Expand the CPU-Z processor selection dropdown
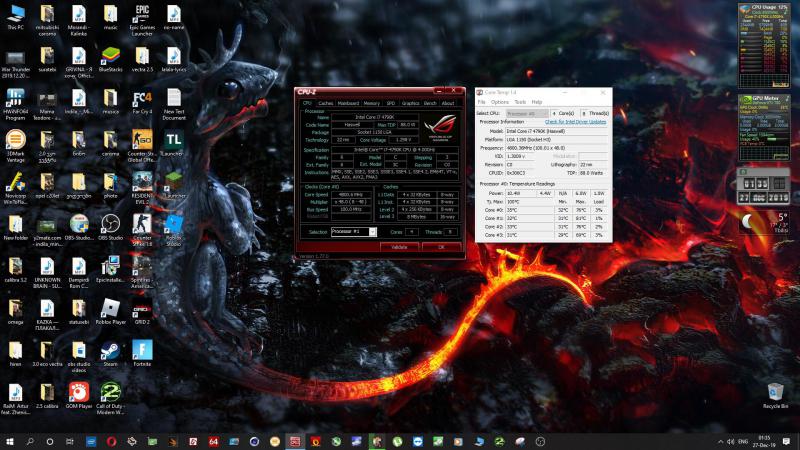 373,231
